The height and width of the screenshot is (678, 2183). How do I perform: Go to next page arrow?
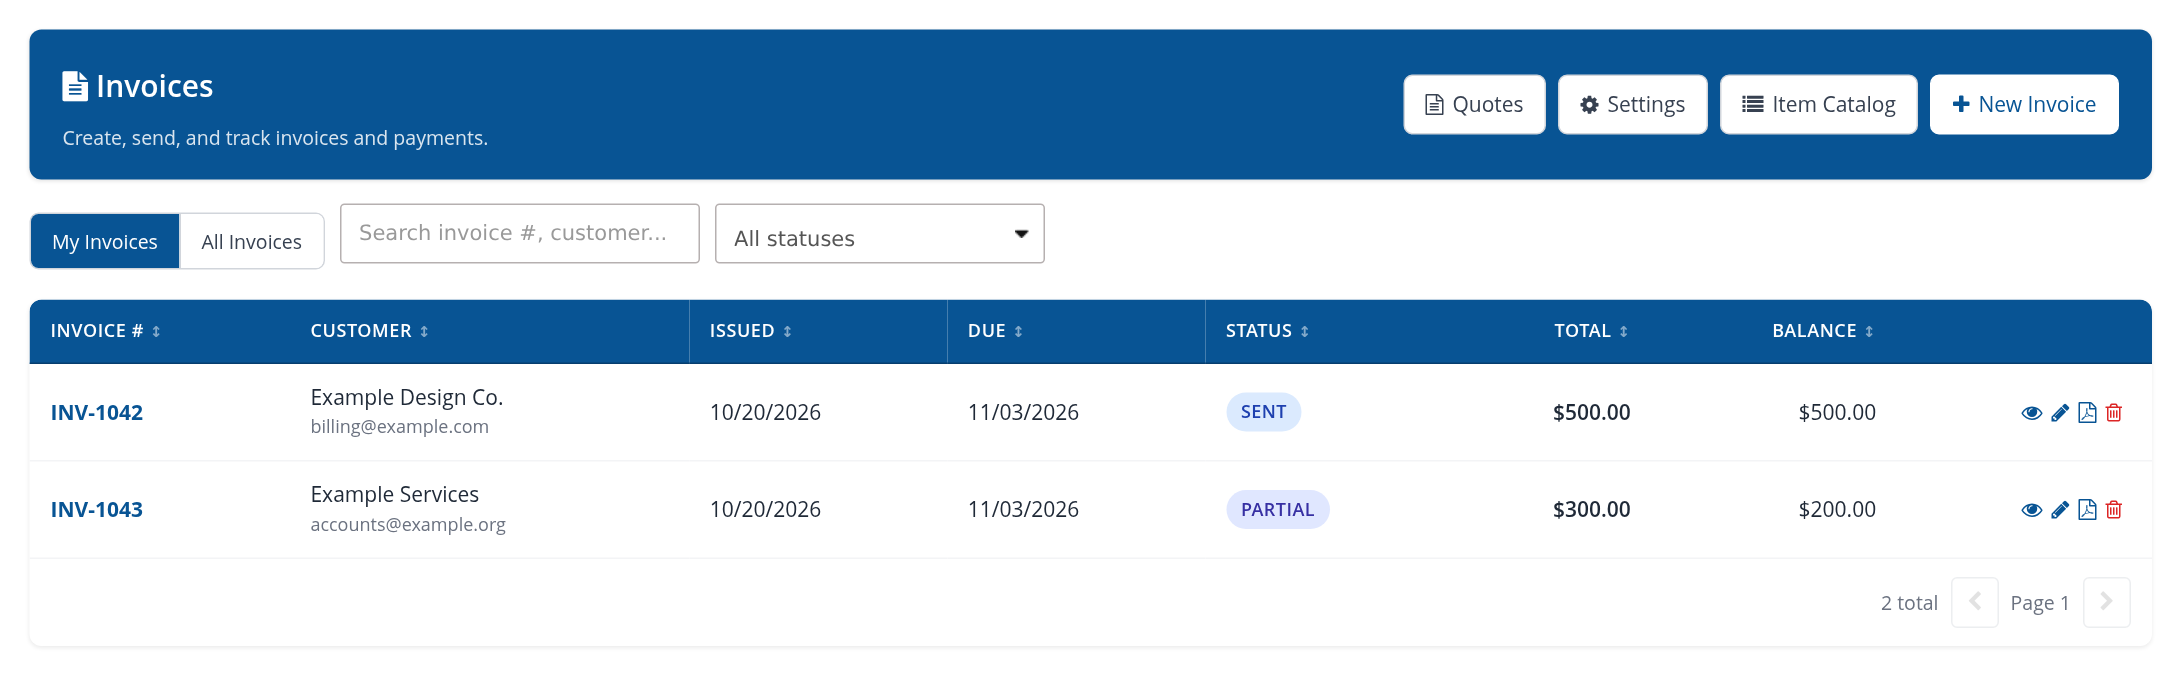point(2107,602)
